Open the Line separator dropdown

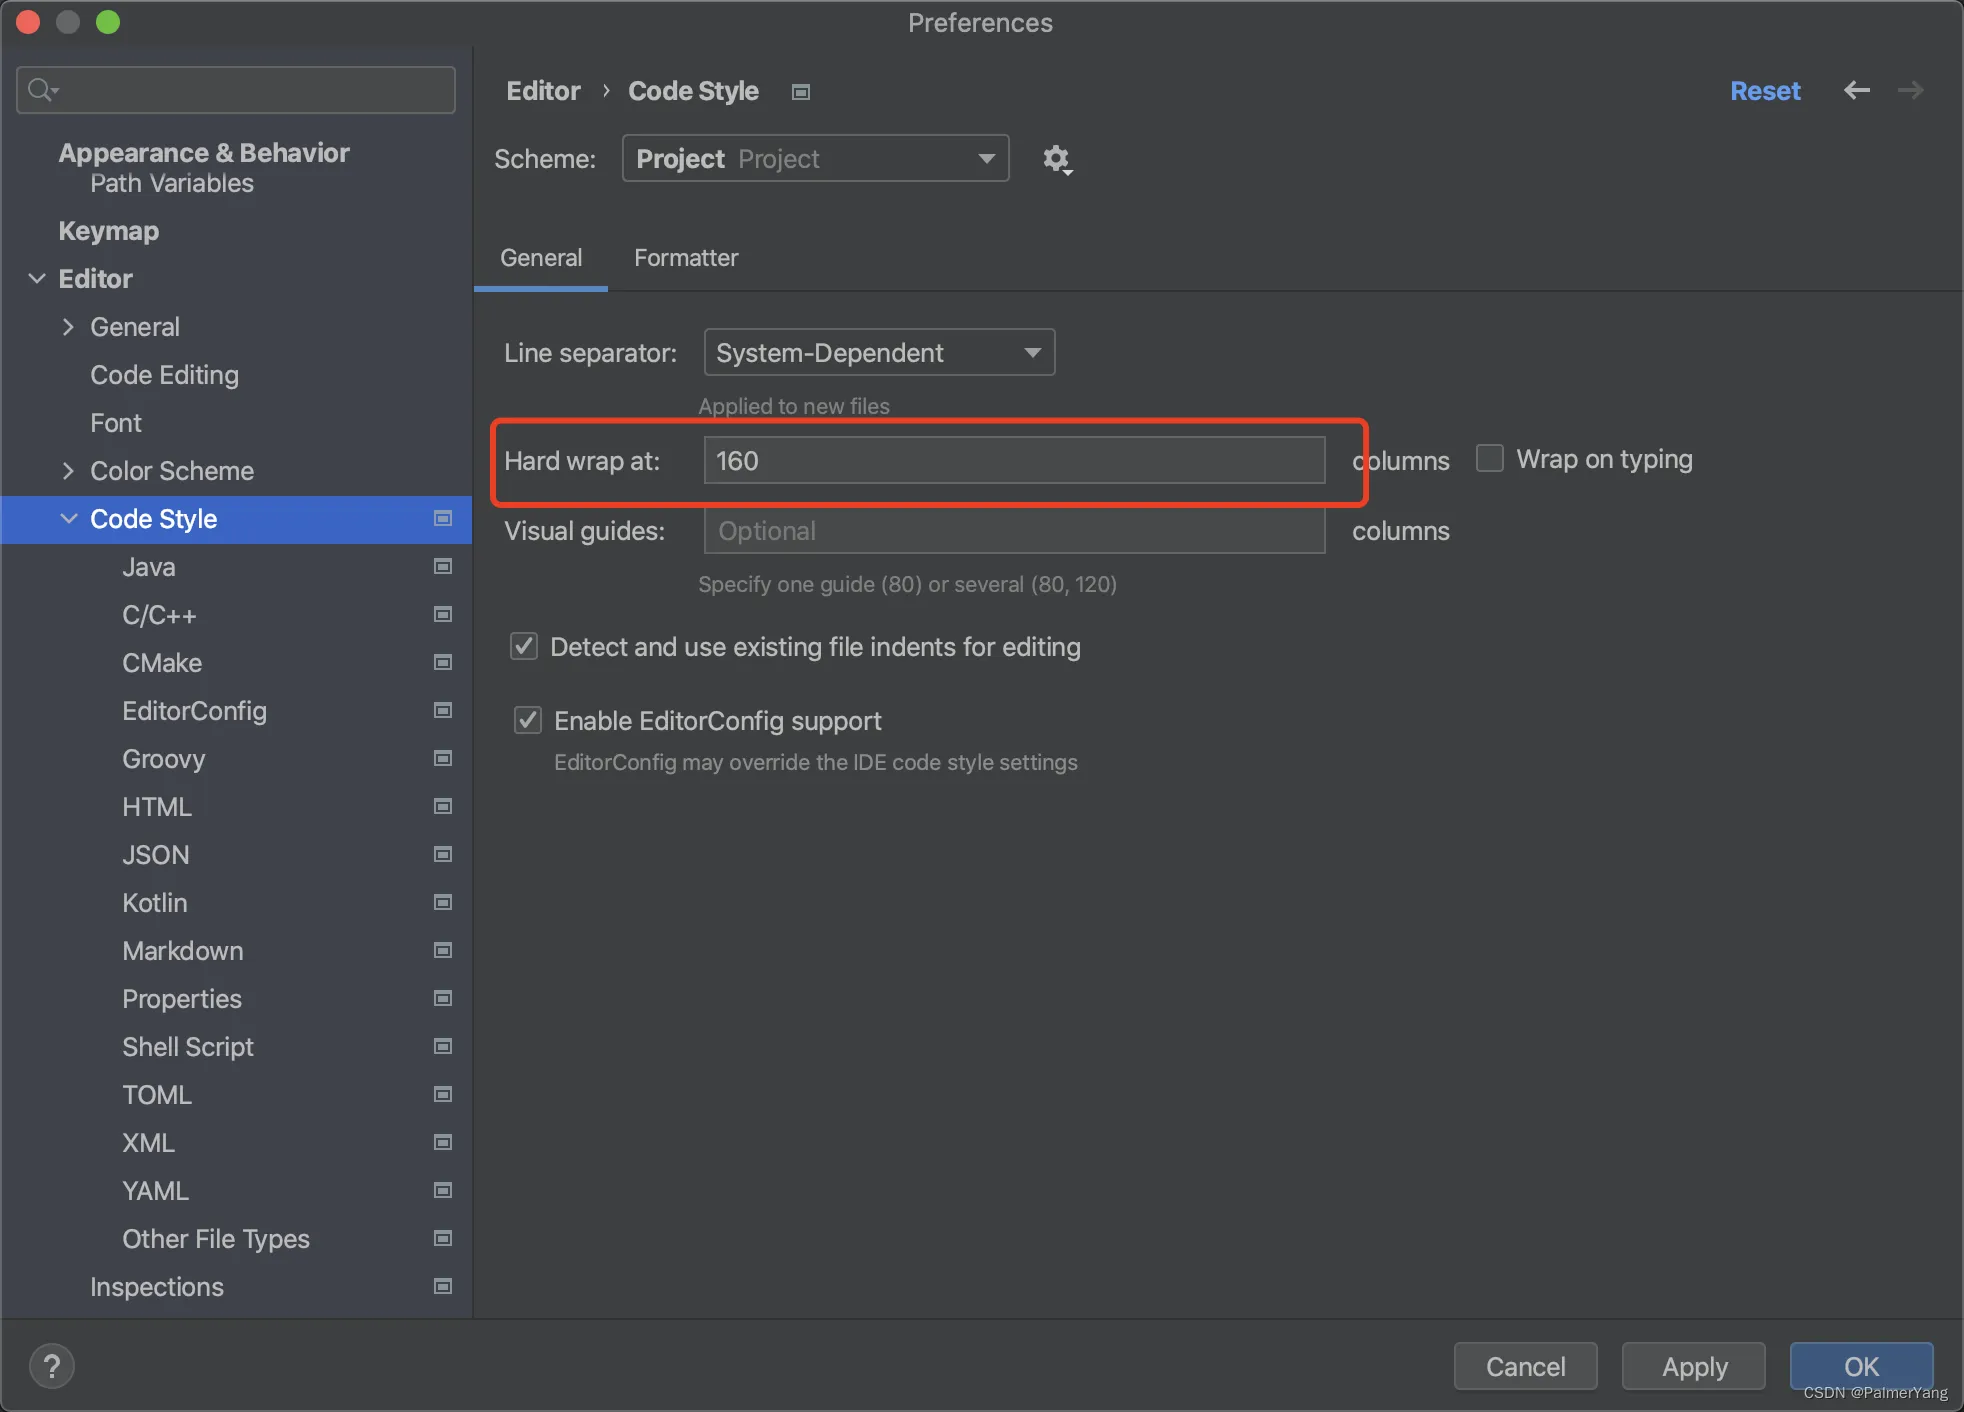[x=879, y=353]
